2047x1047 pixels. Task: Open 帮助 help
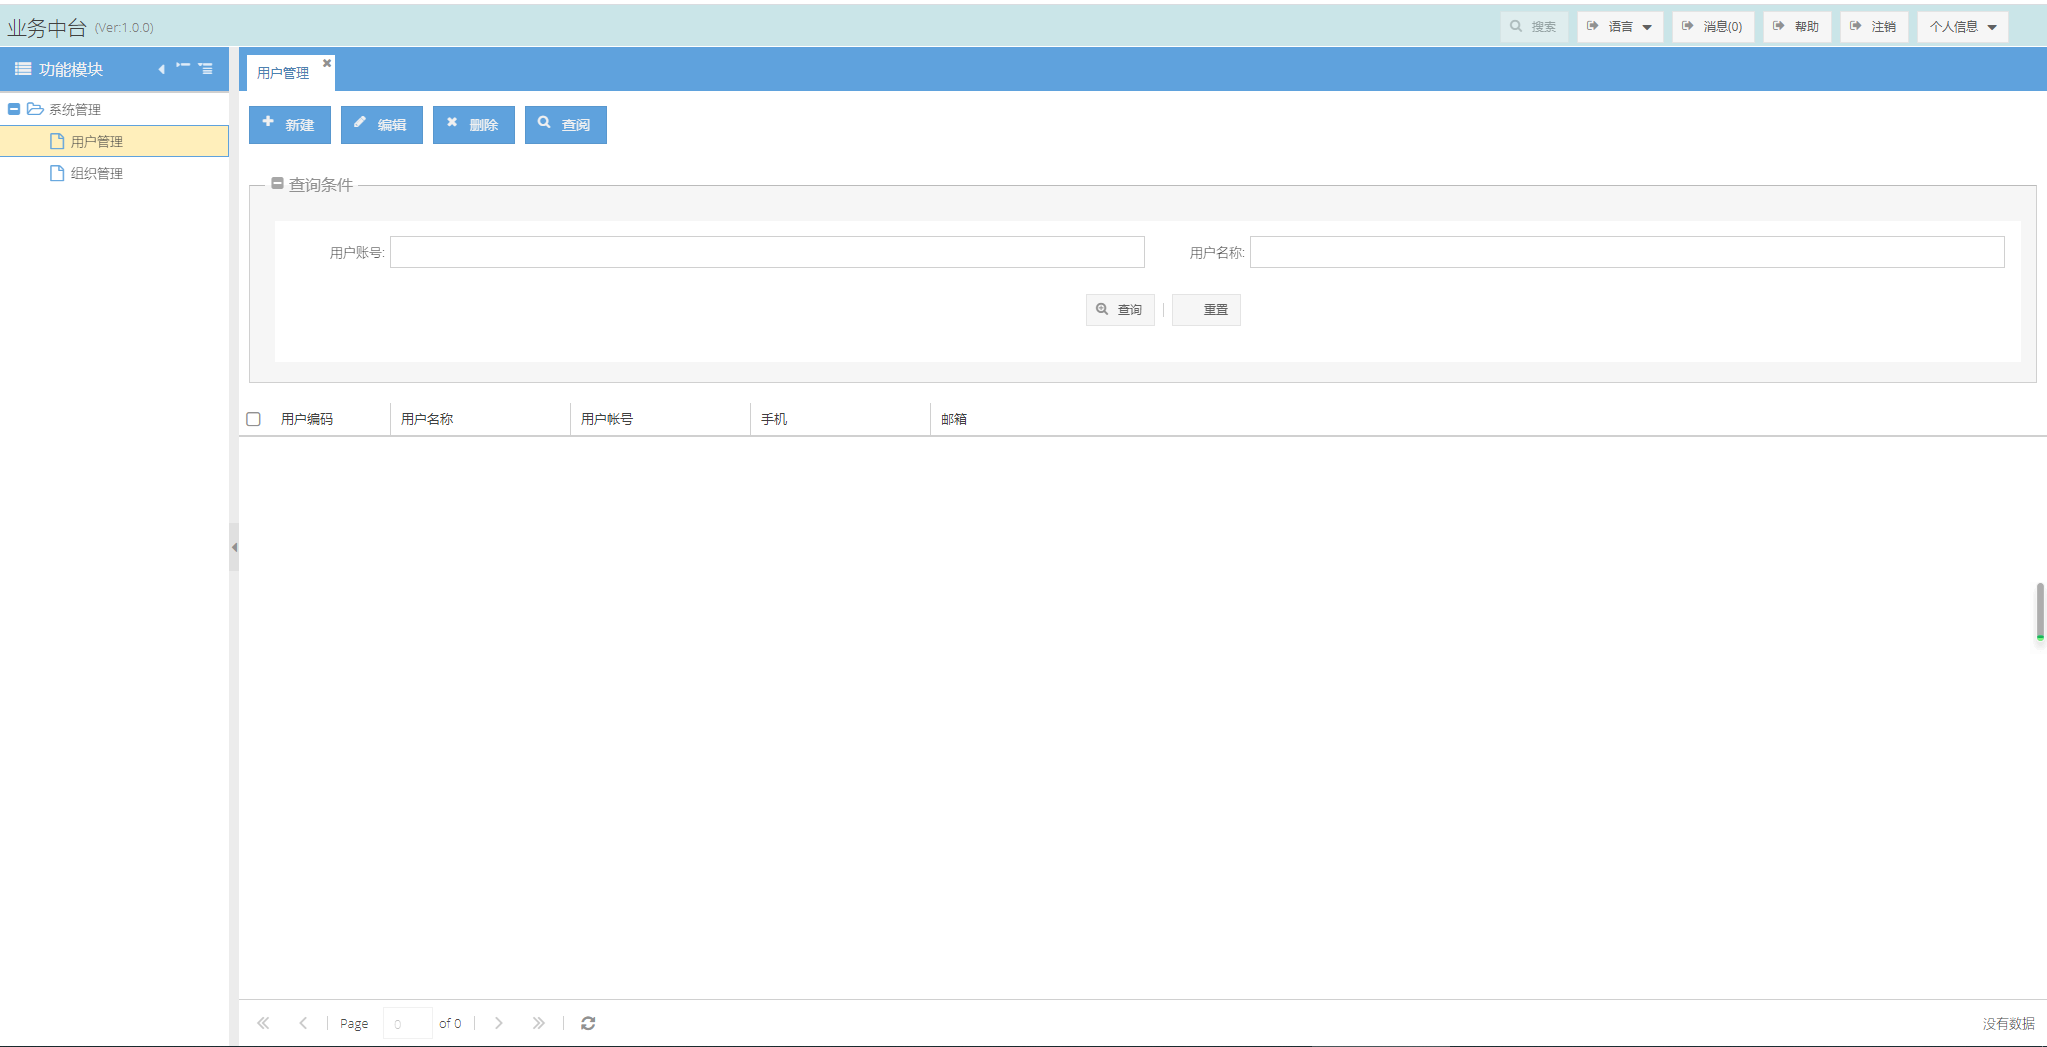point(1797,27)
